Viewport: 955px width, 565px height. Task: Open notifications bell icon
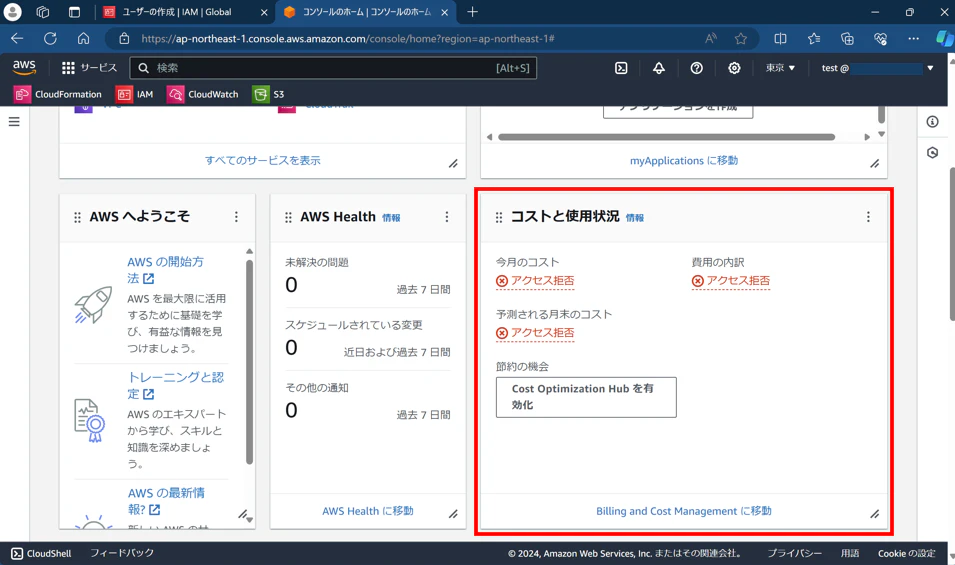pos(658,68)
